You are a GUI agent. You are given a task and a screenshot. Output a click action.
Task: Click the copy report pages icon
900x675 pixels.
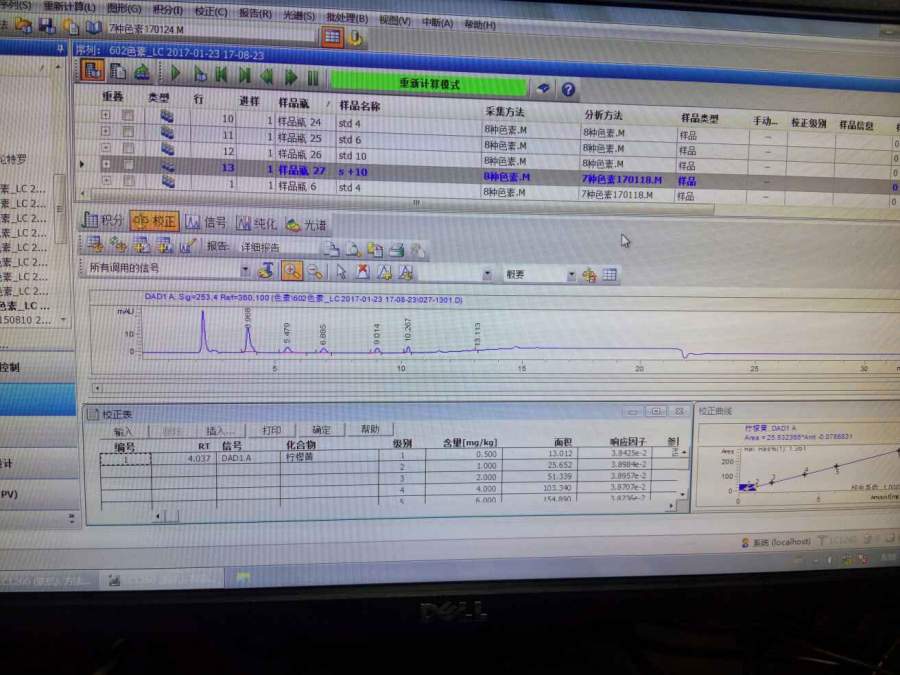[x=375, y=250]
